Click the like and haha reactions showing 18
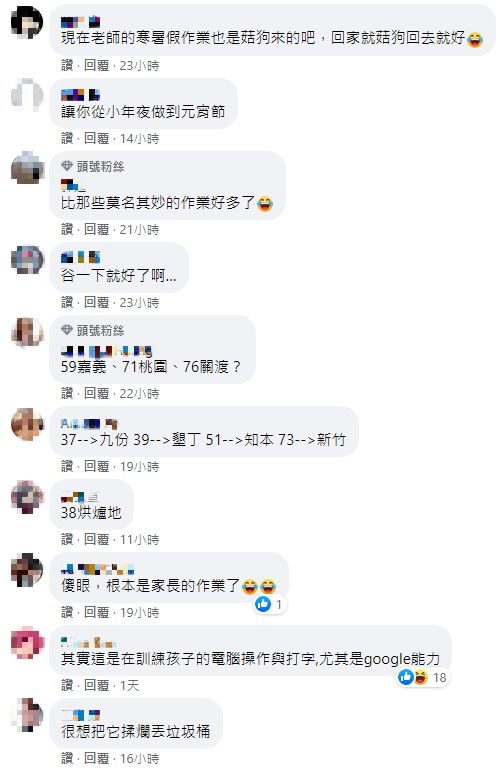Screen dimensions: 502x771 [423, 677]
